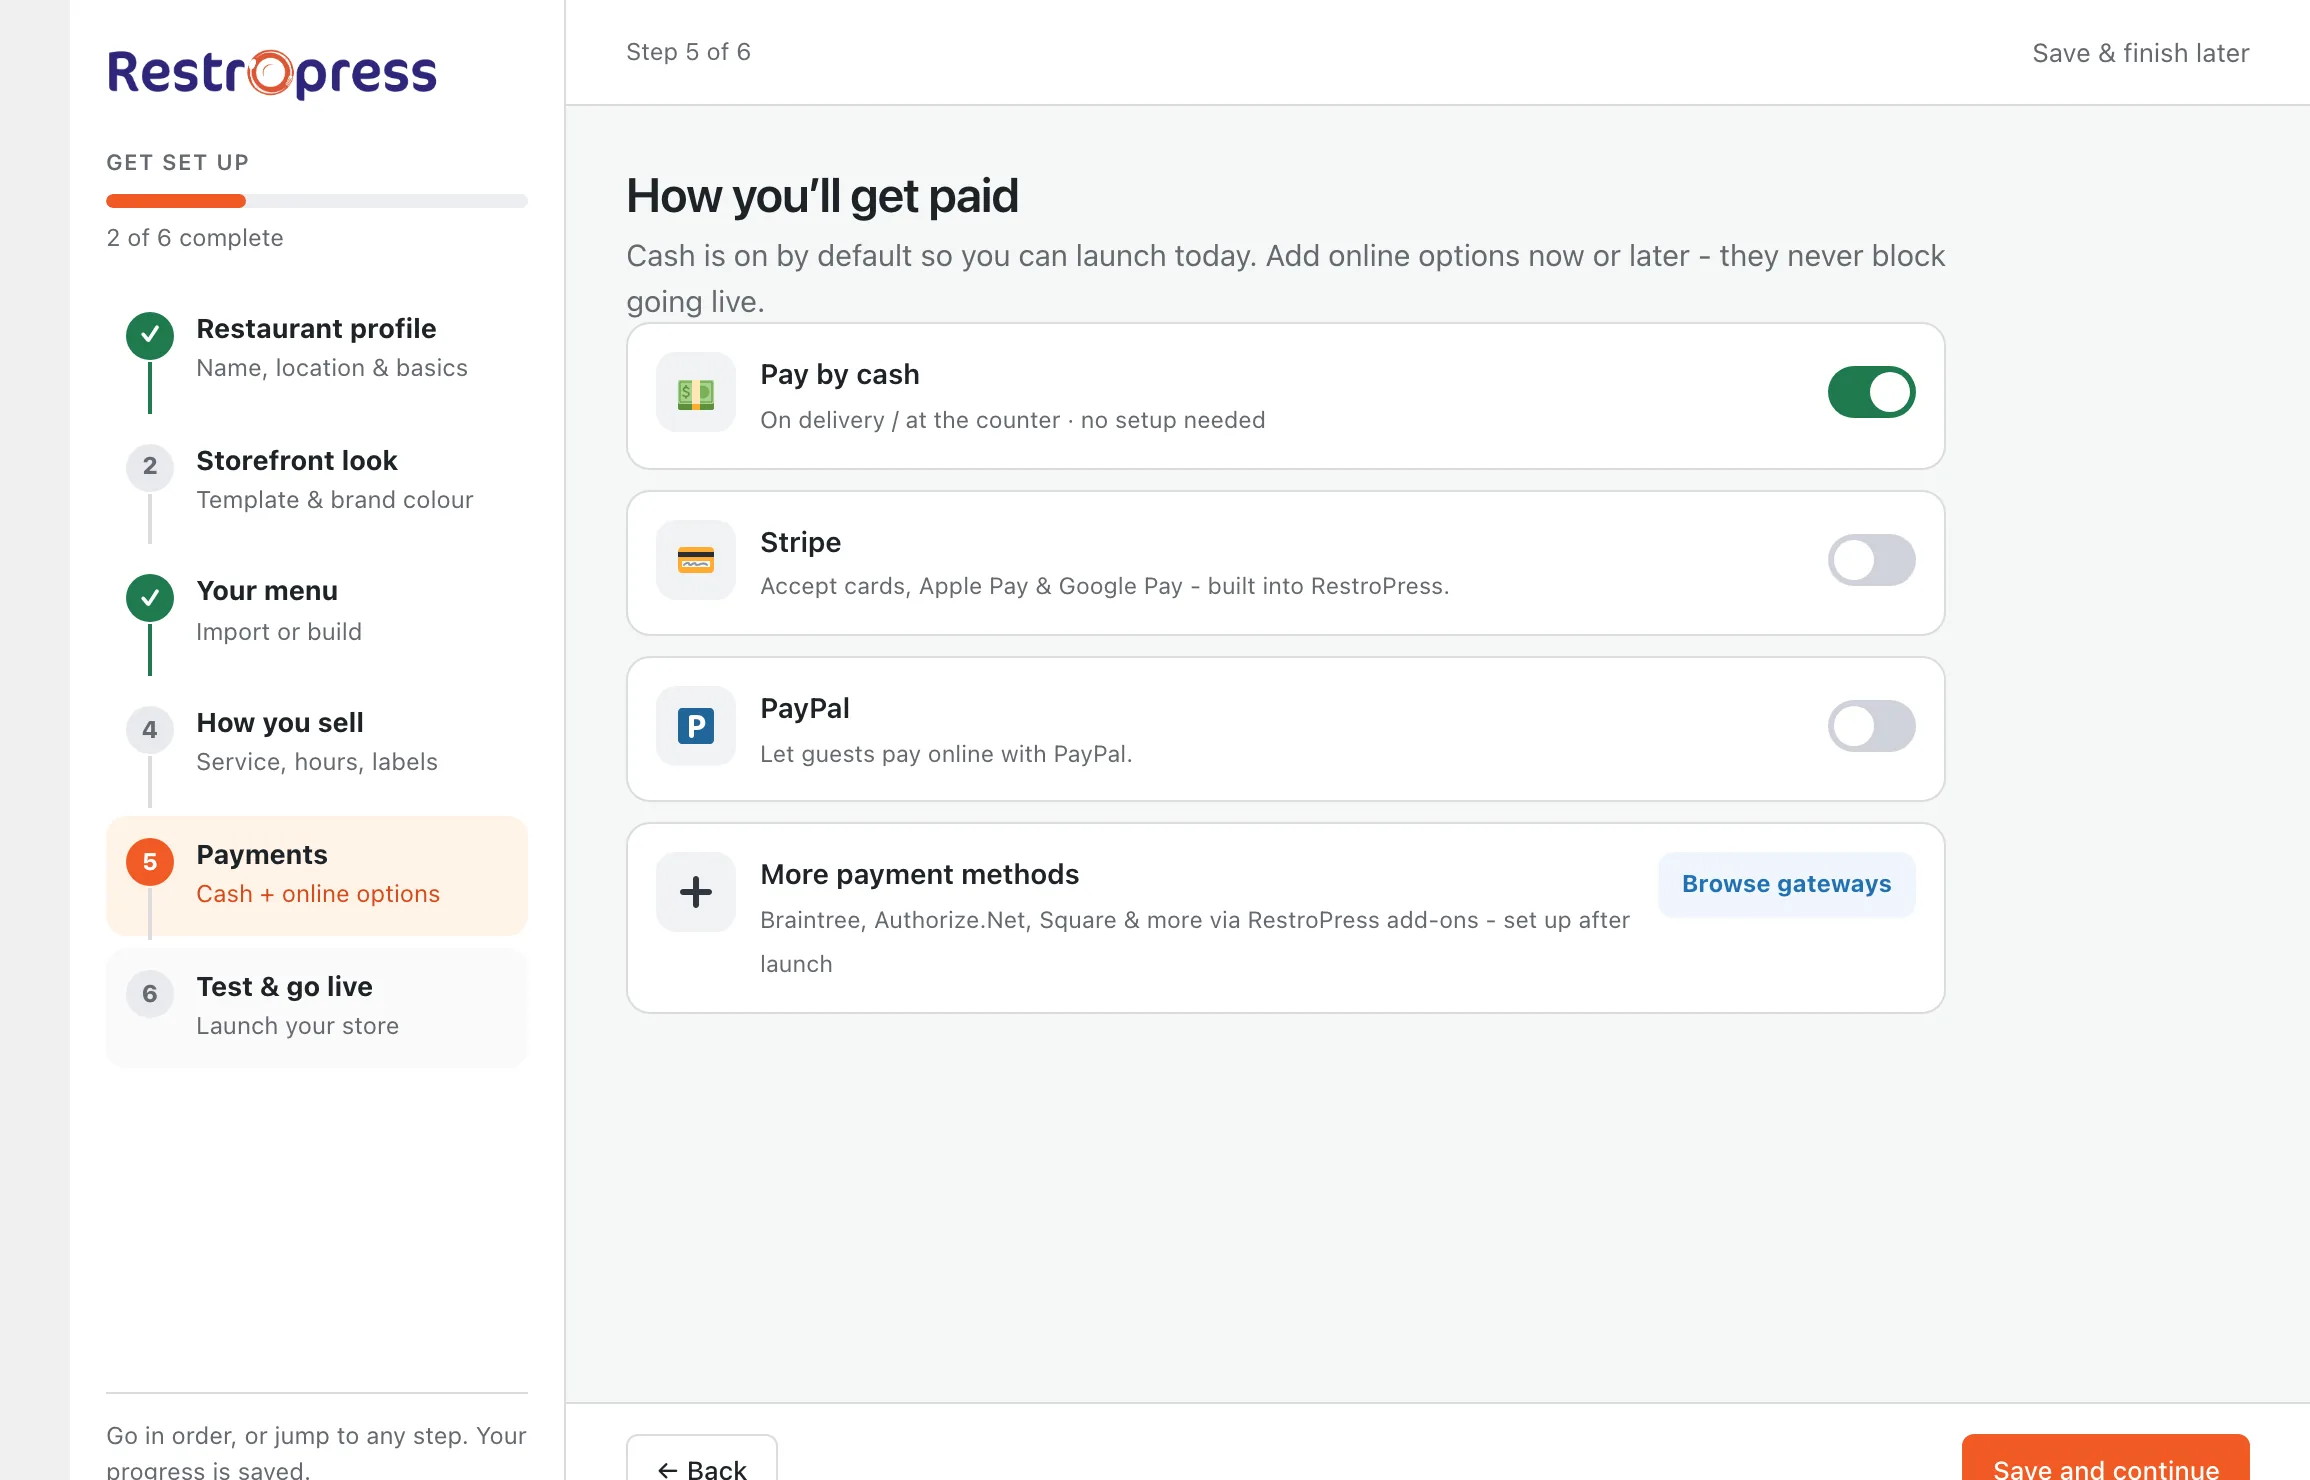The height and width of the screenshot is (1480, 2310).
Task: Go to Test & go live step
Action: click(317, 1008)
